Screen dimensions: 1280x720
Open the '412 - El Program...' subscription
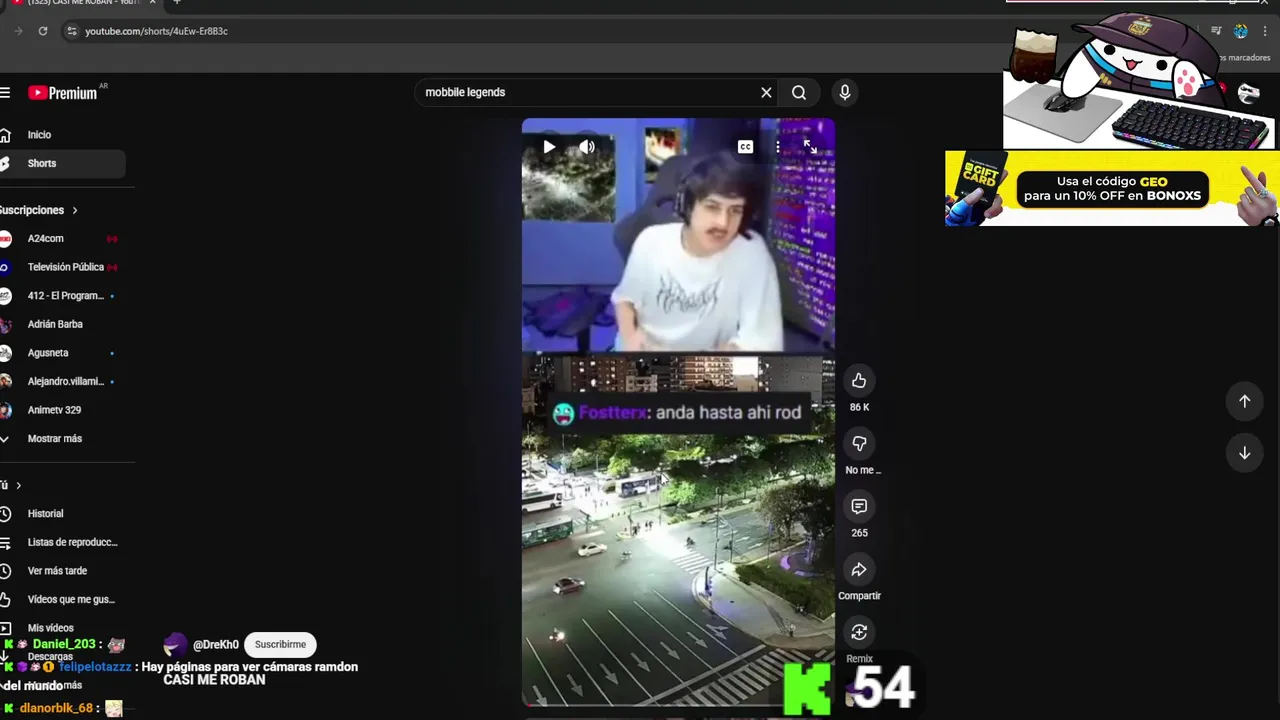tap(65, 296)
